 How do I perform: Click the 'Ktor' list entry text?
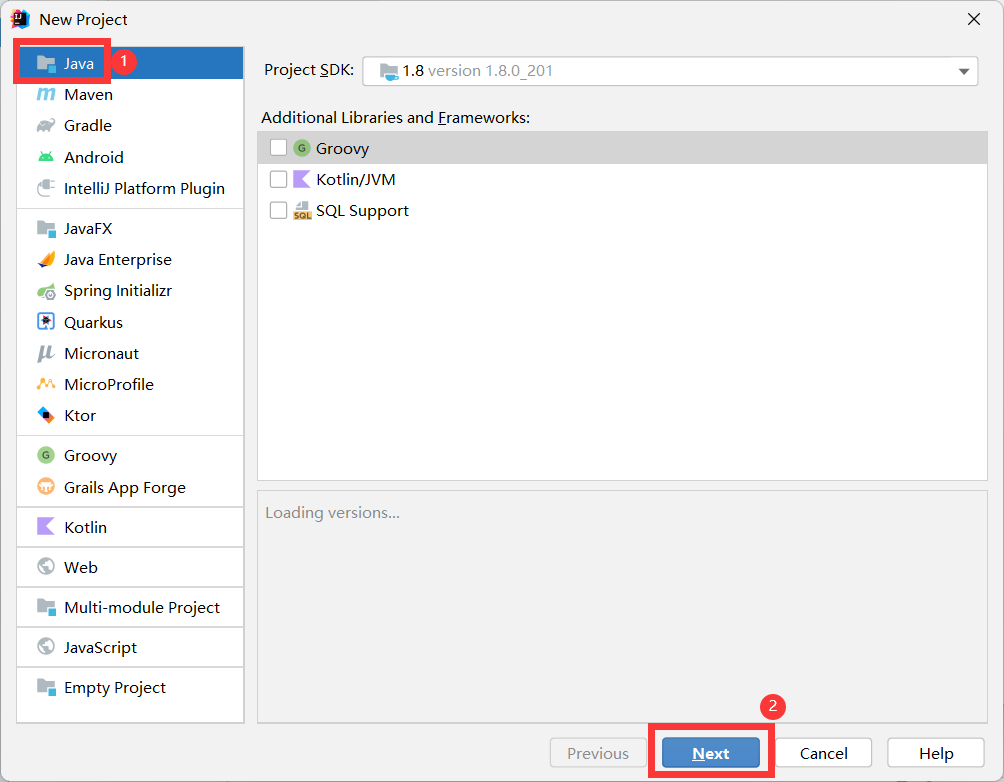click(x=80, y=416)
